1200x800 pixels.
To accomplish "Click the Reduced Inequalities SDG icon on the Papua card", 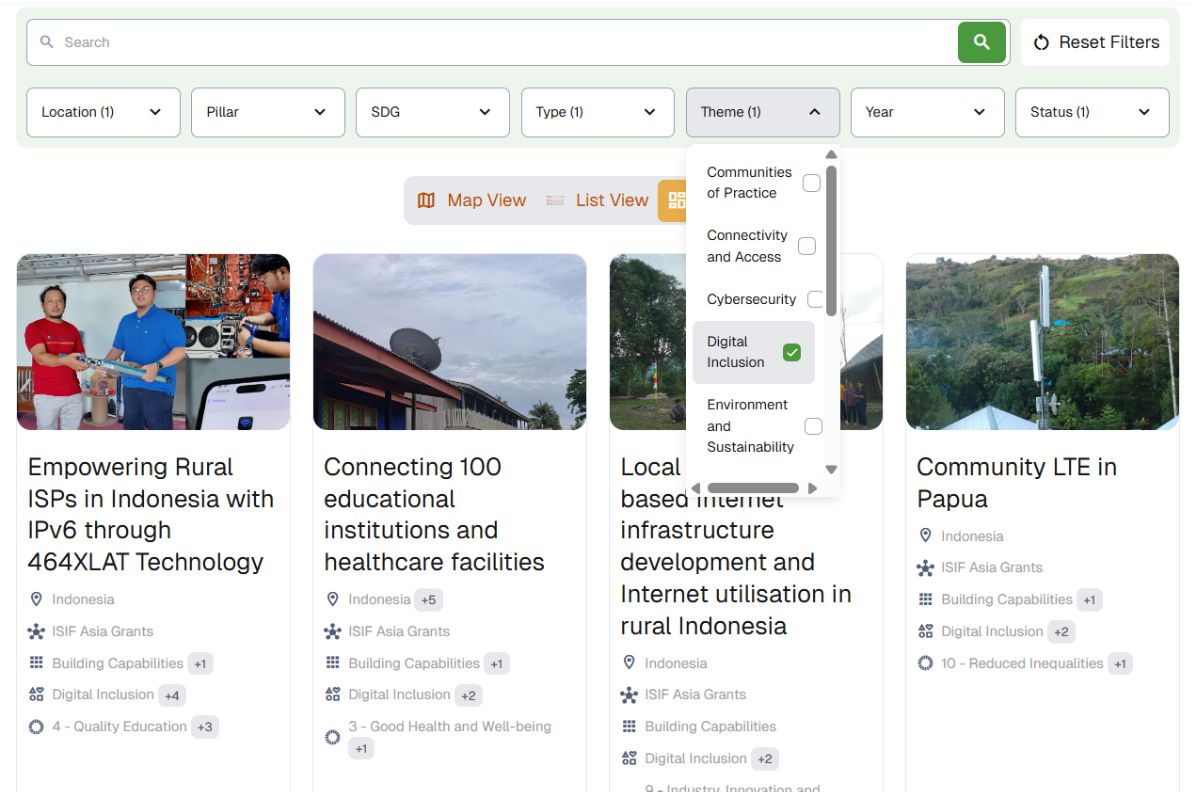I will click(925, 663).
